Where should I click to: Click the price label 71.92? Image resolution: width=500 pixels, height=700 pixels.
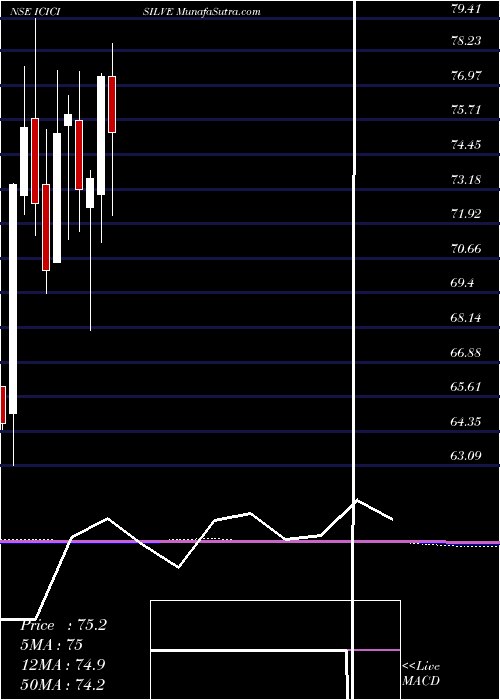click(466, 213)
